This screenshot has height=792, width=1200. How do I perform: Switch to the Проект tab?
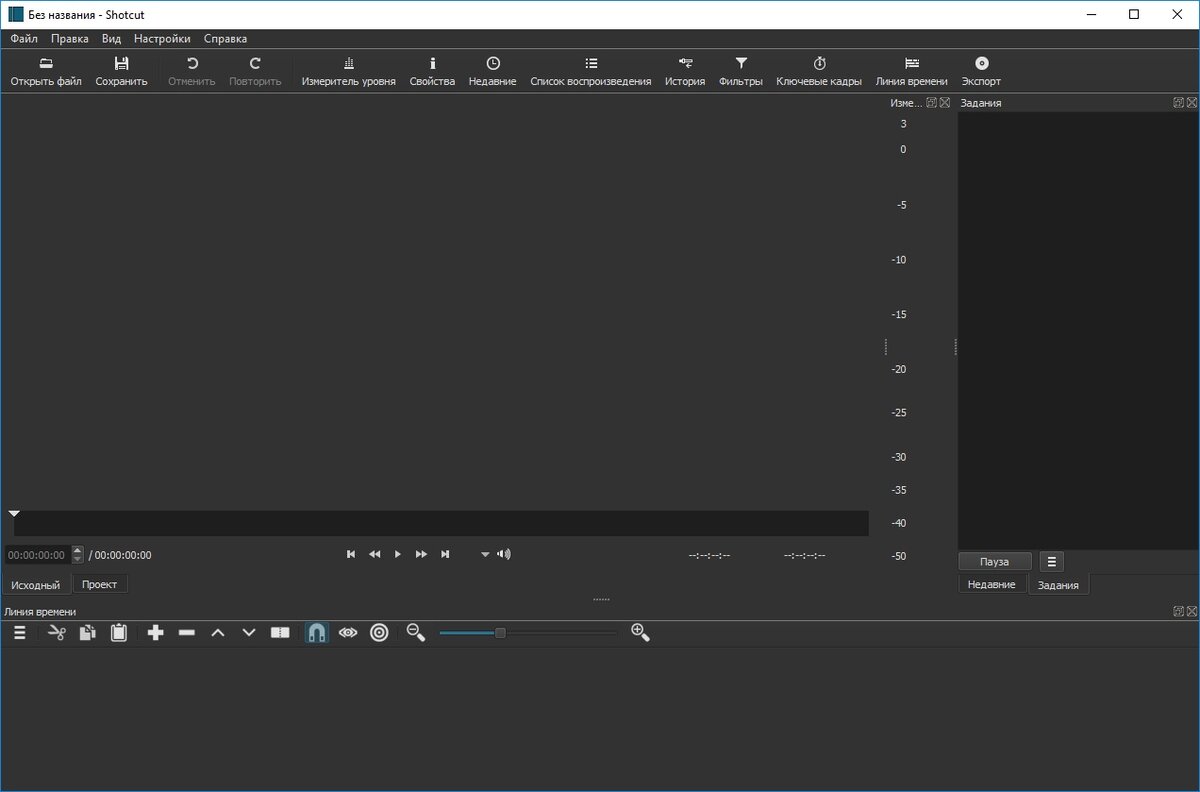pyautogui.click(x=100, y=585)
